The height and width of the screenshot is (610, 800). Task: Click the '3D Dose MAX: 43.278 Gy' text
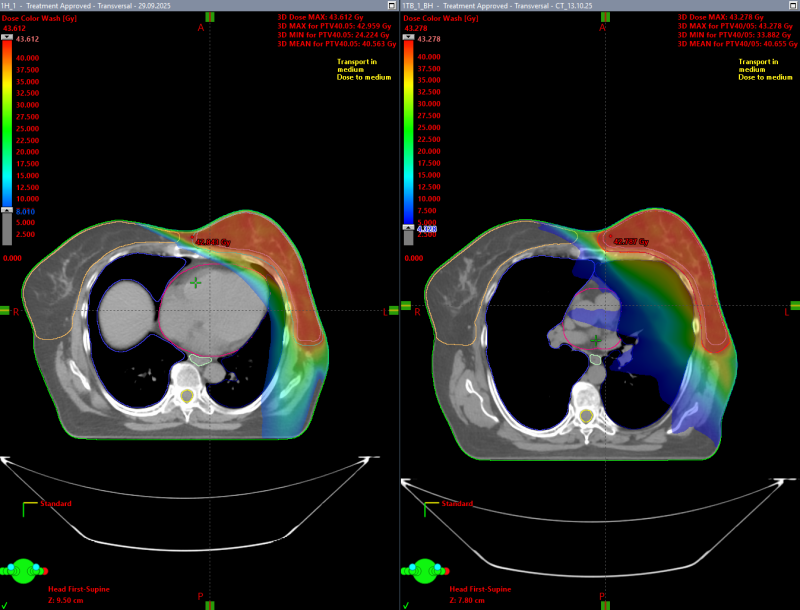(720, 18)
